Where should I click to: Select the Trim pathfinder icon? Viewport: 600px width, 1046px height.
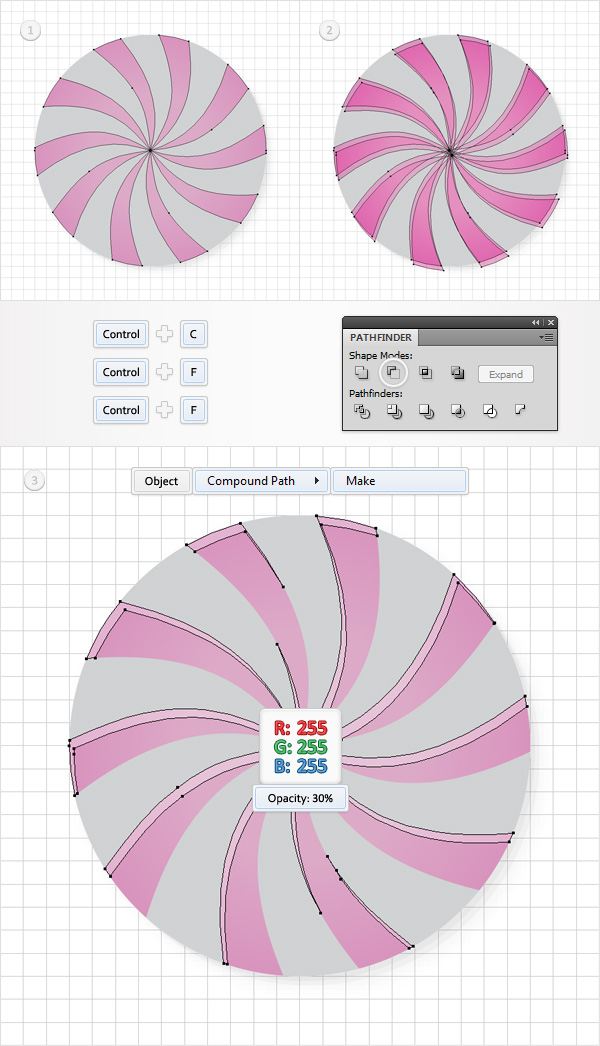click(394, 411)
